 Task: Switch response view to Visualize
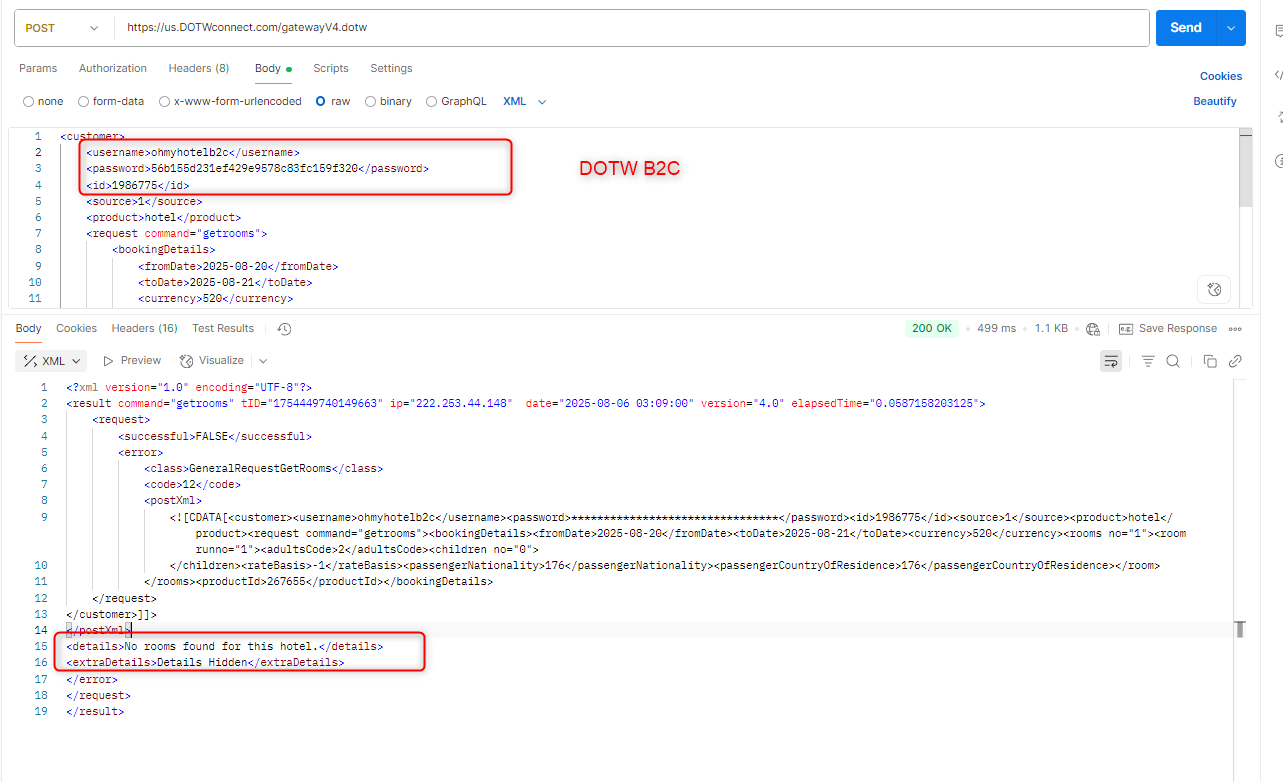(x=212, y=361)
